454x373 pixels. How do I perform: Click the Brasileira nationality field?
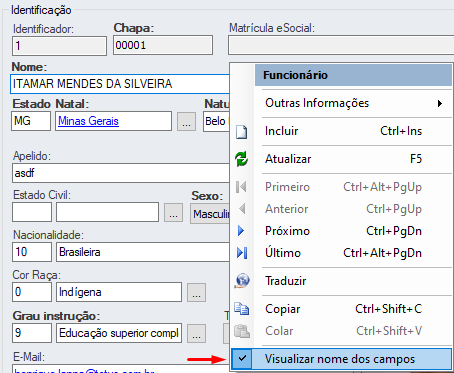(143, 252)
